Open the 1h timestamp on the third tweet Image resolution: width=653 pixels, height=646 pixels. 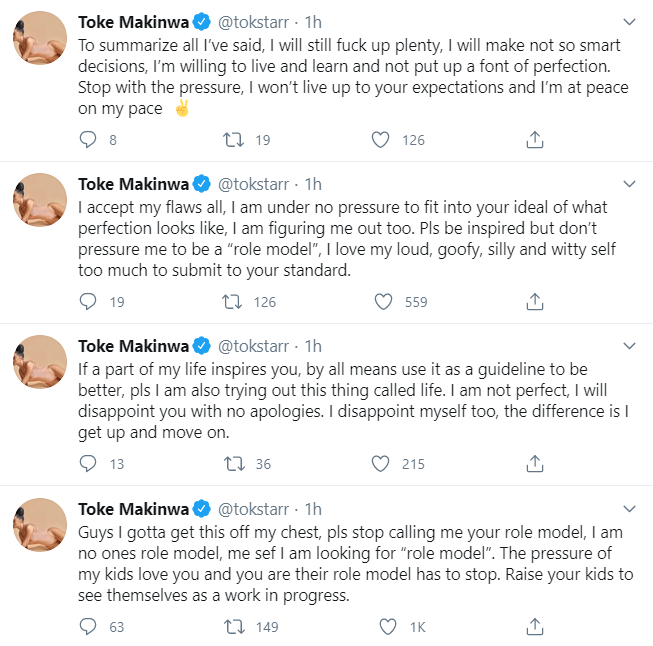[313, 347]
